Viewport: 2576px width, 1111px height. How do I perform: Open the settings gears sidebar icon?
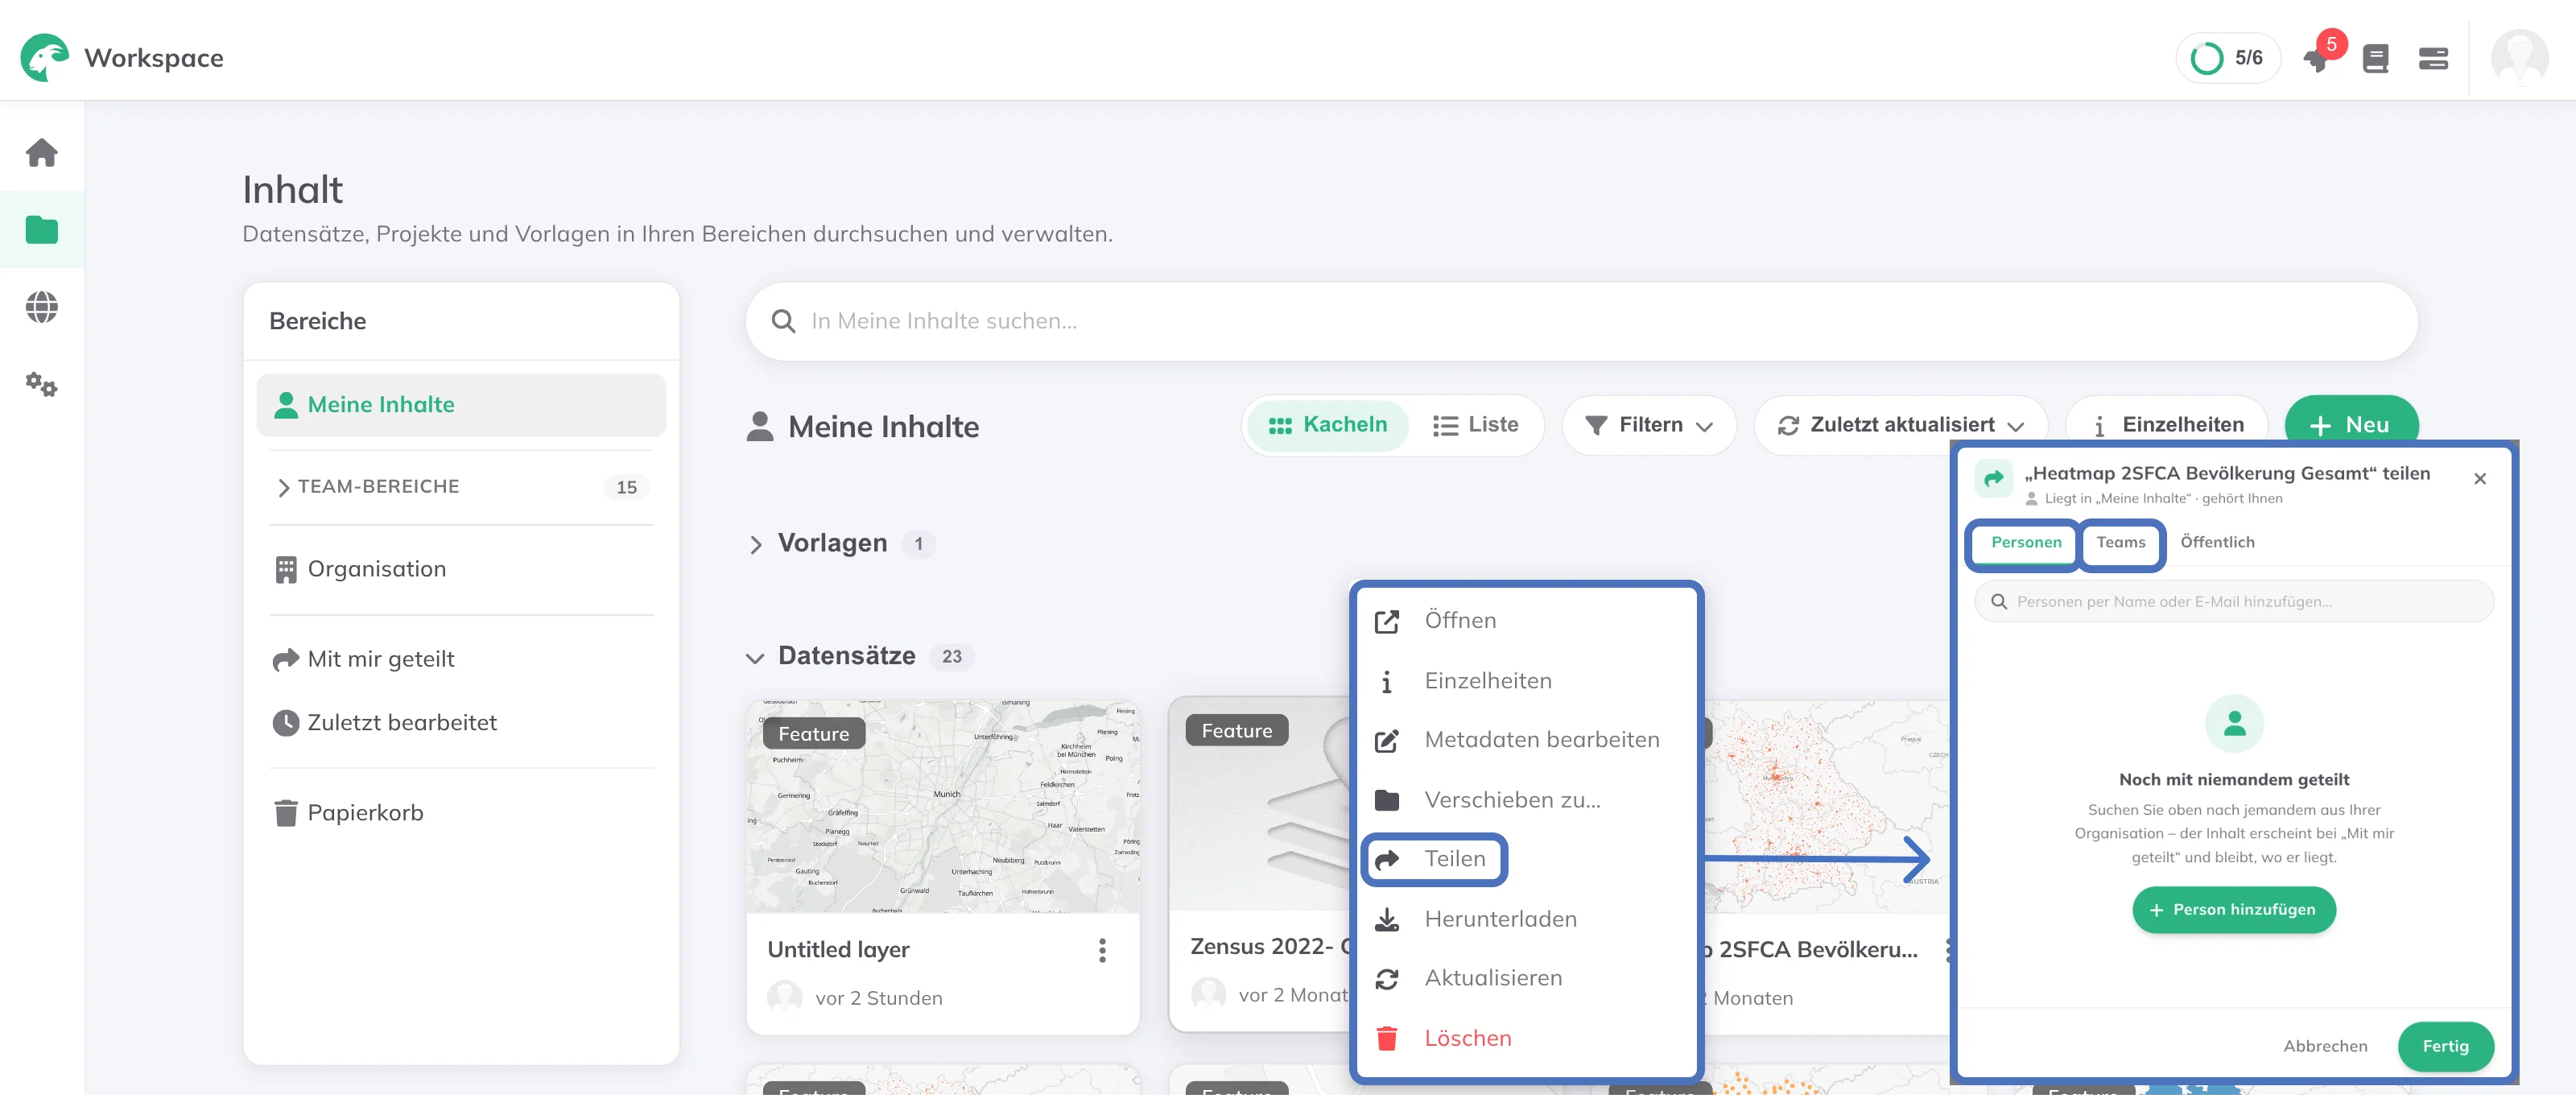(41, 384)
